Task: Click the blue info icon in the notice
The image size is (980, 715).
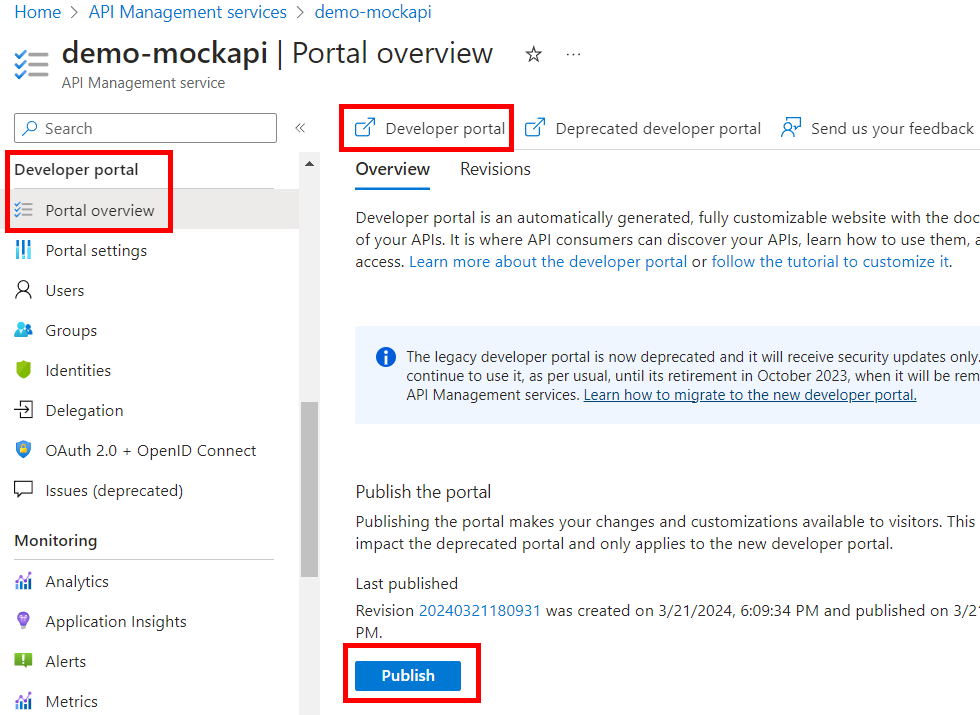Action: pyautogui.click(x=386, y=357)
